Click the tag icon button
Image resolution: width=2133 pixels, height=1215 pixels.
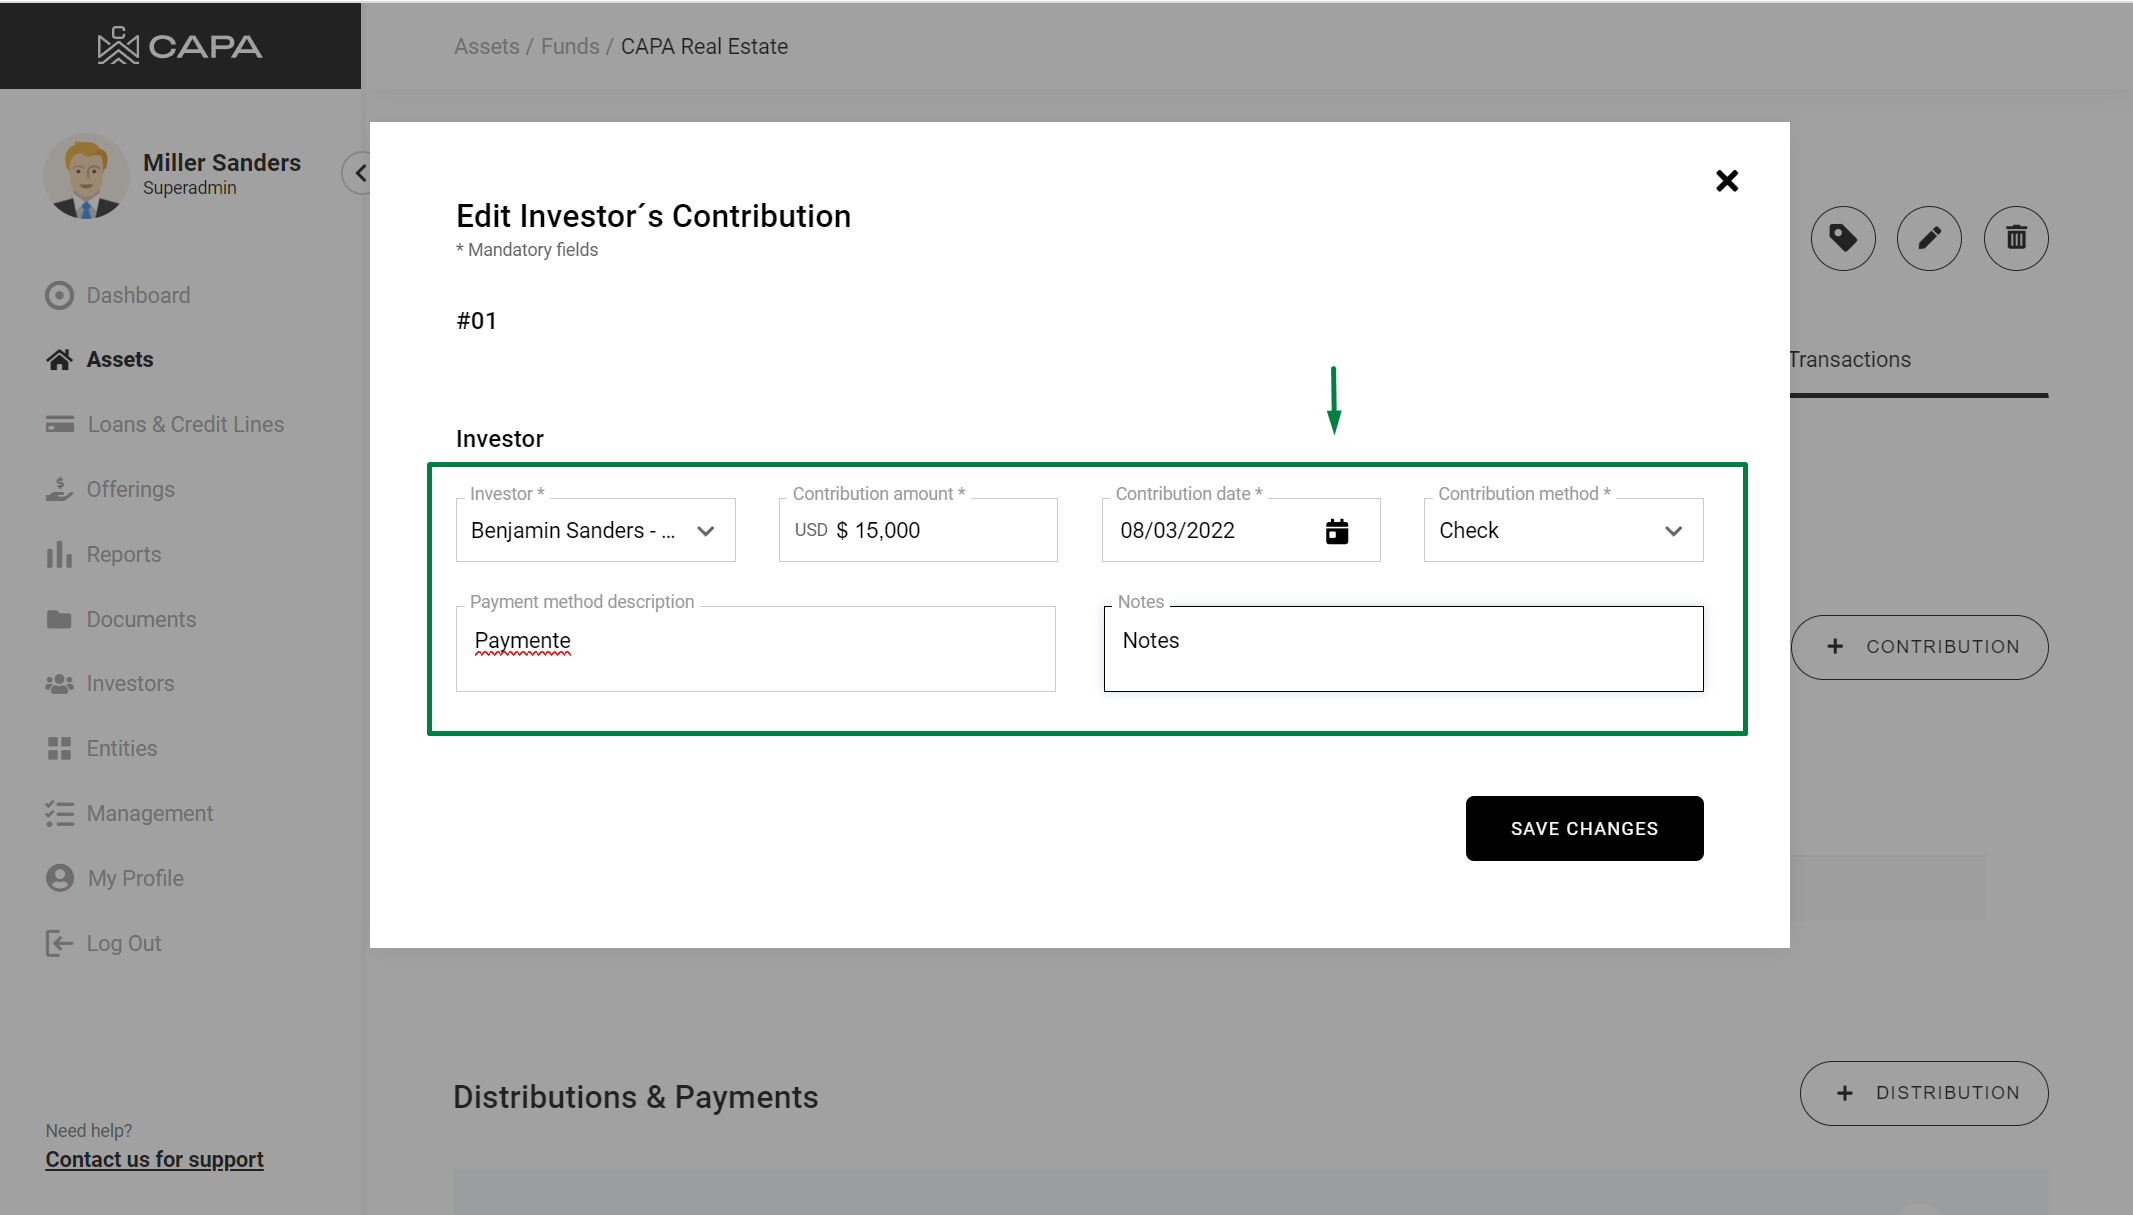tap(1842, 239)
